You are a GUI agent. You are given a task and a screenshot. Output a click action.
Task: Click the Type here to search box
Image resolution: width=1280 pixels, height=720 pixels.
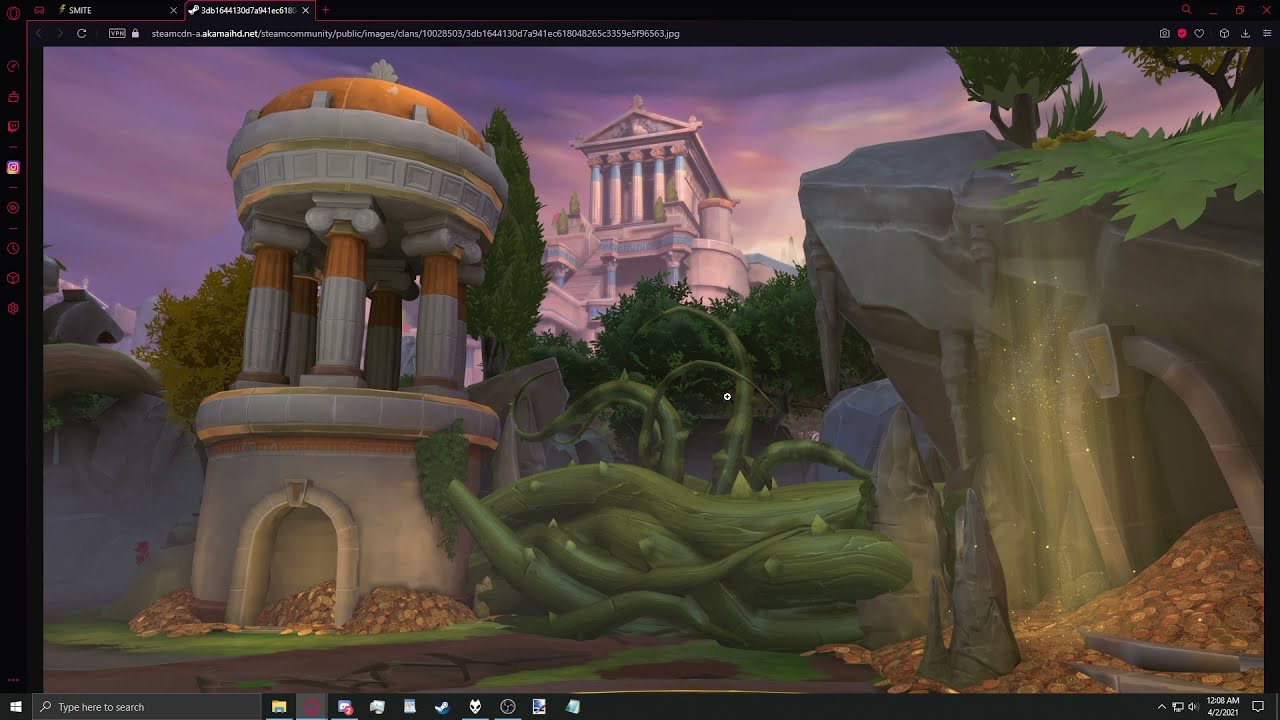(147, 707)
